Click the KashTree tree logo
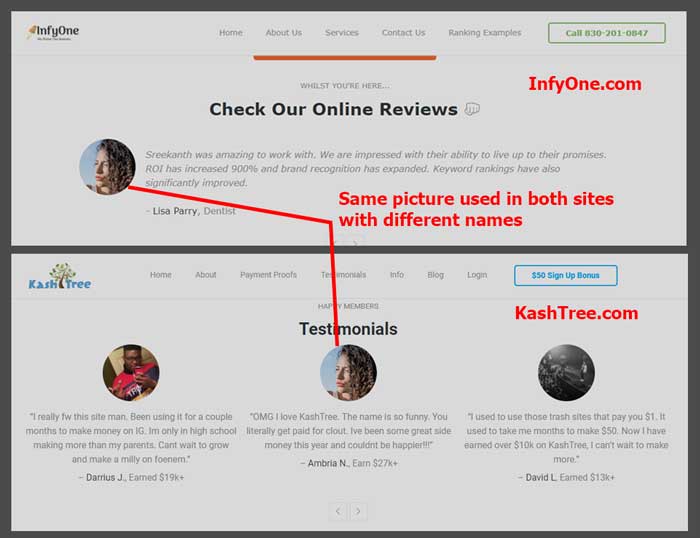700x538 pixels. pos(60,276)
